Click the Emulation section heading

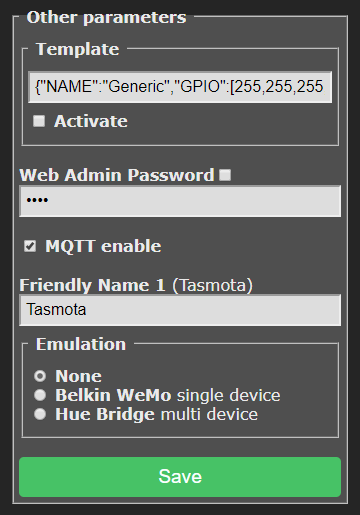(81, 344)
